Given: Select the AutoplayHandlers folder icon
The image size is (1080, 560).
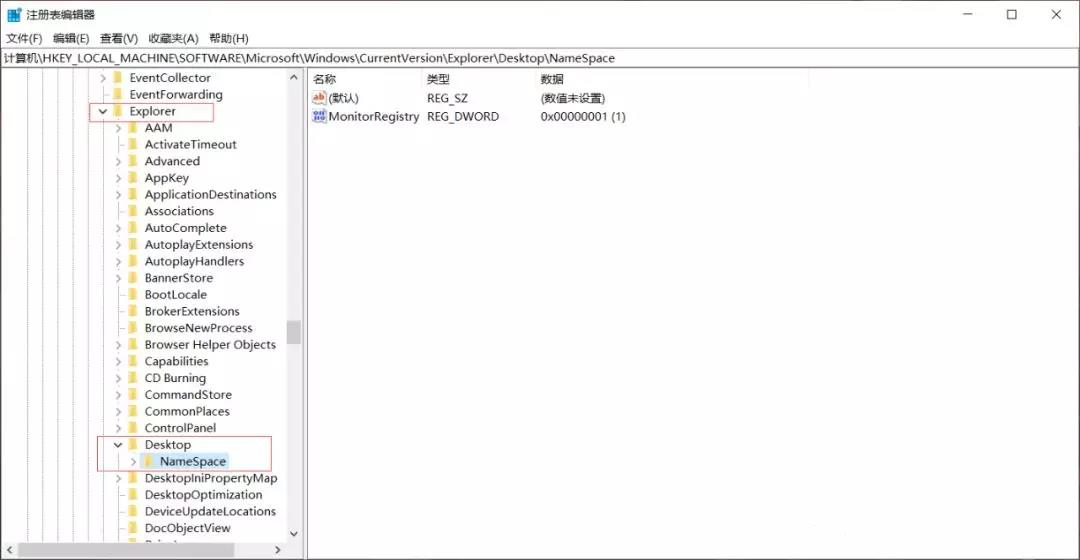Looking at the screenshot, I should click(x=133, y=261).
